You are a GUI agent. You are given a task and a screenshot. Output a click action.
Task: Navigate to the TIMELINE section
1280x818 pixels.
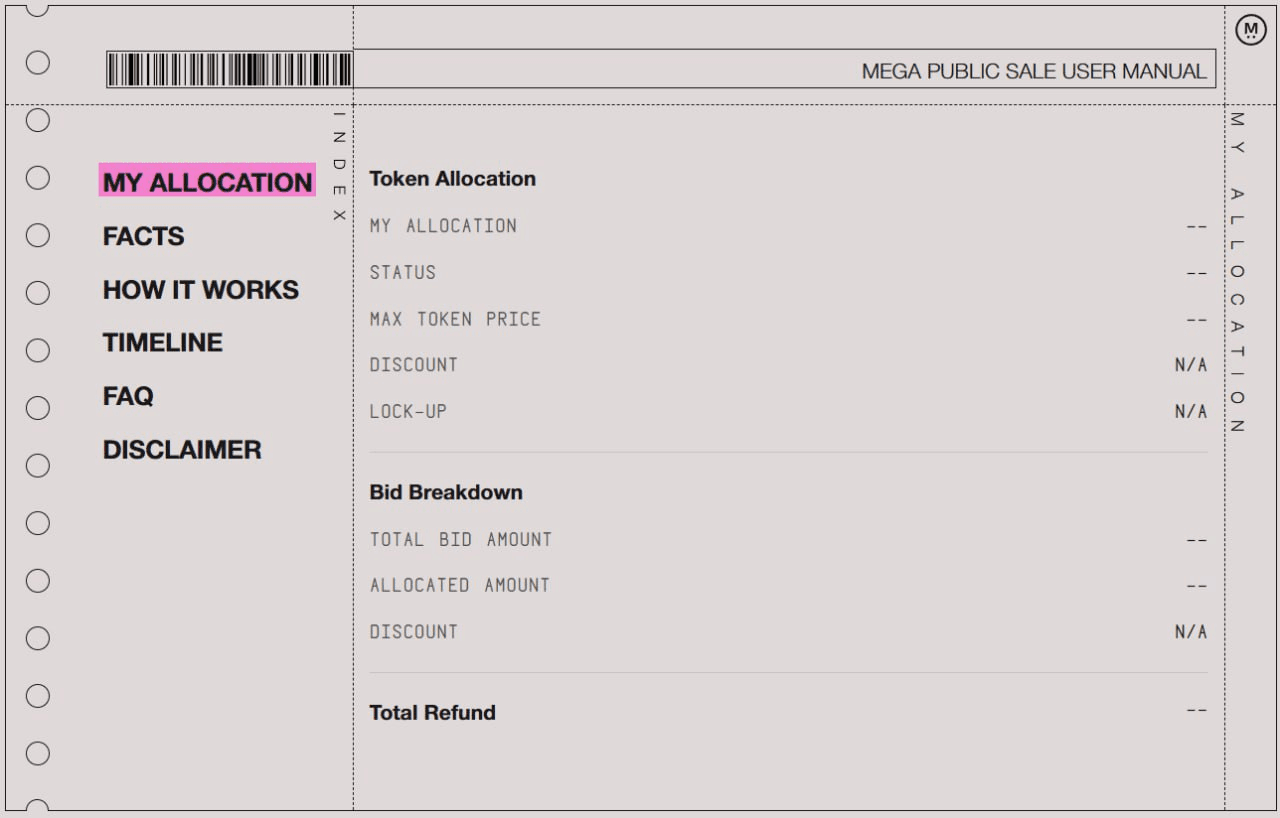point(163,343)
